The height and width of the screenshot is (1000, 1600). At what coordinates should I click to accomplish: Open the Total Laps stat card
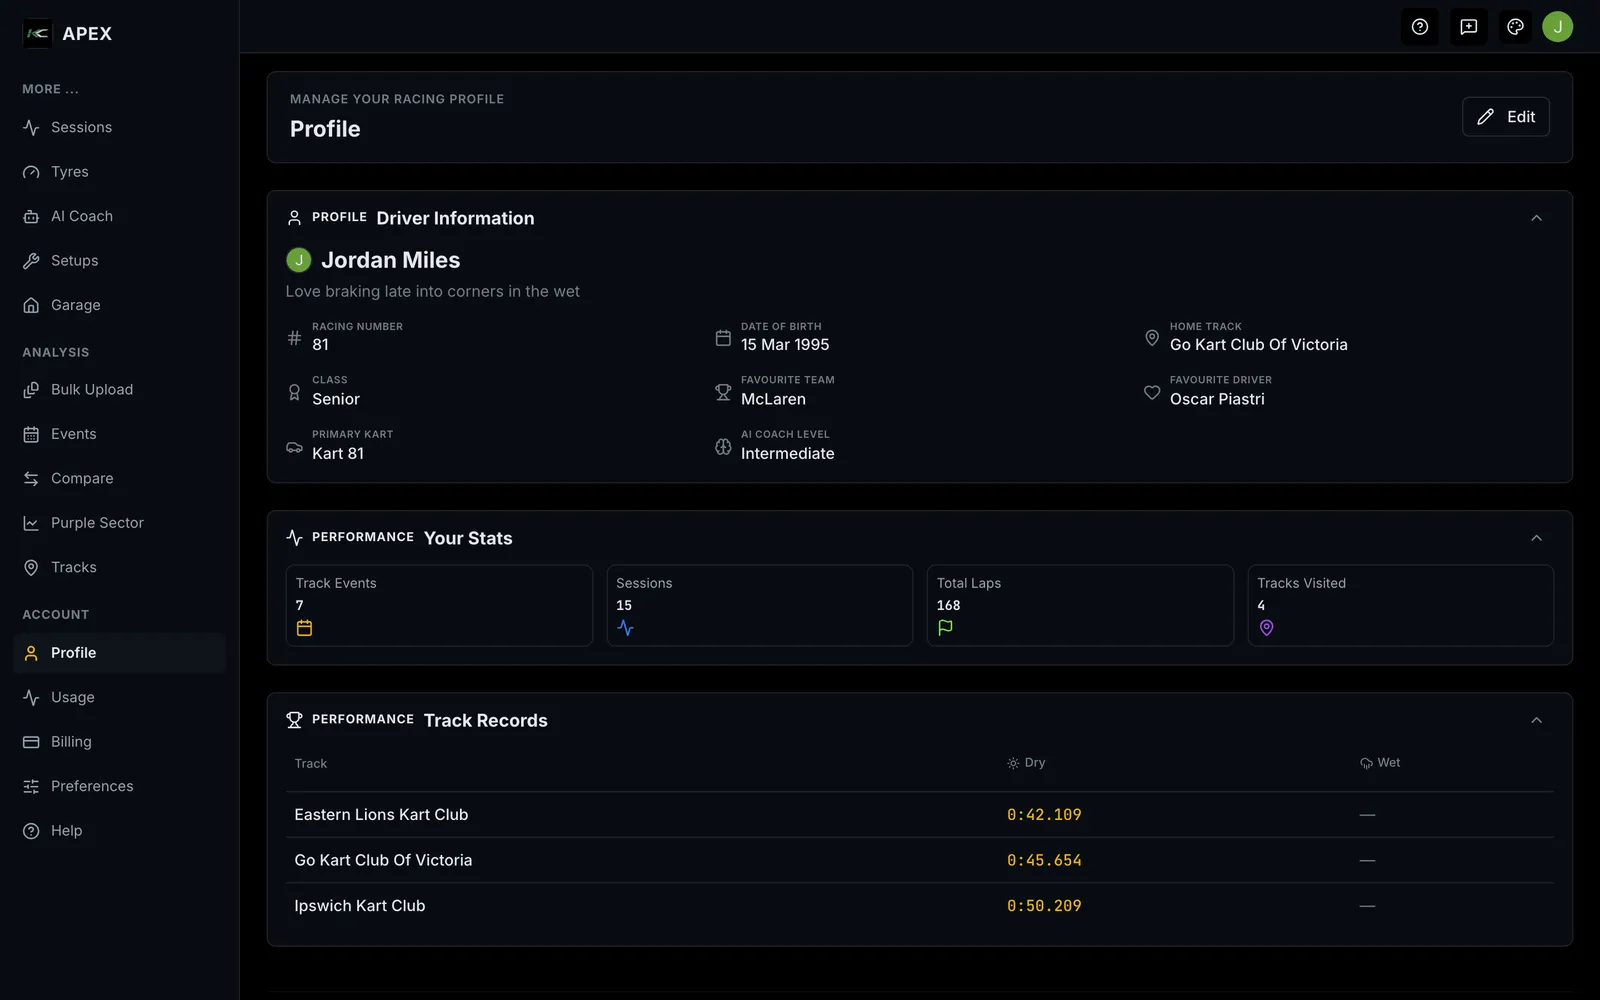coord(1080,605)
